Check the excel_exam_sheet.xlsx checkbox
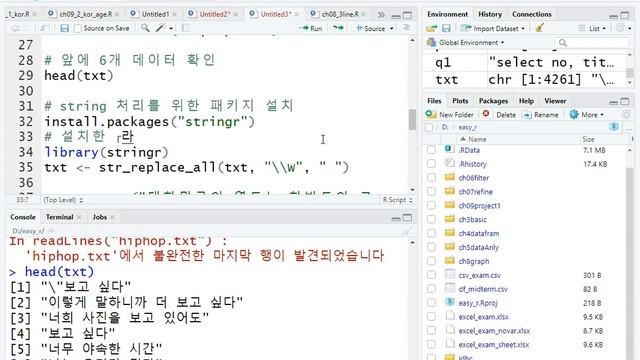The width and height of the screenshot is (640, 360). (x=431, y=344)
